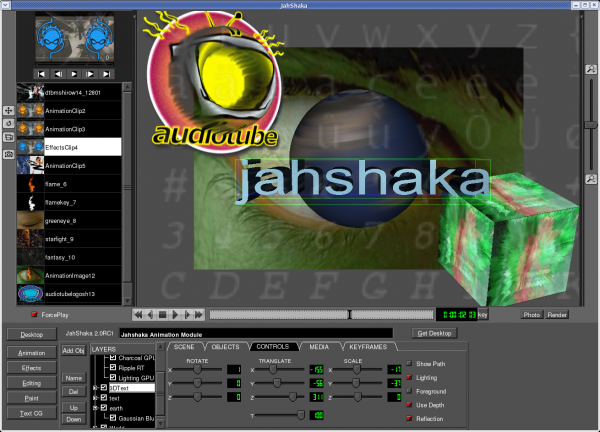The height and width of the screenshot is (432, 600).
Task: Click rewind on the main transport bar
Action: tap(138, 315)
